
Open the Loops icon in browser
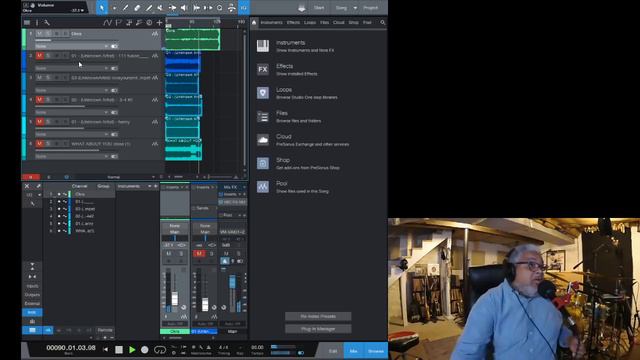(263, 93)
